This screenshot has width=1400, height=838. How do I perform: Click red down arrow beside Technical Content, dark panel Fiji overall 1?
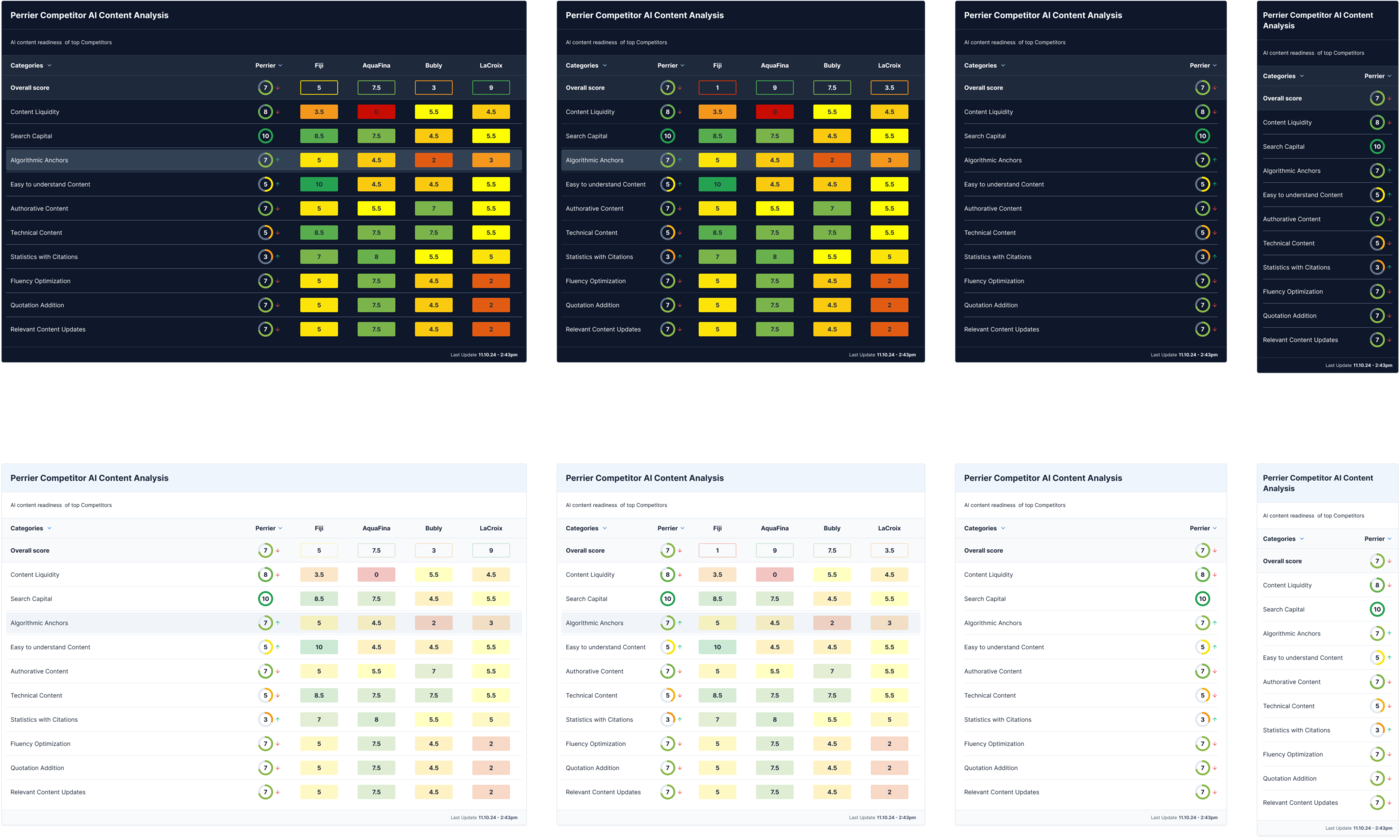679,233
